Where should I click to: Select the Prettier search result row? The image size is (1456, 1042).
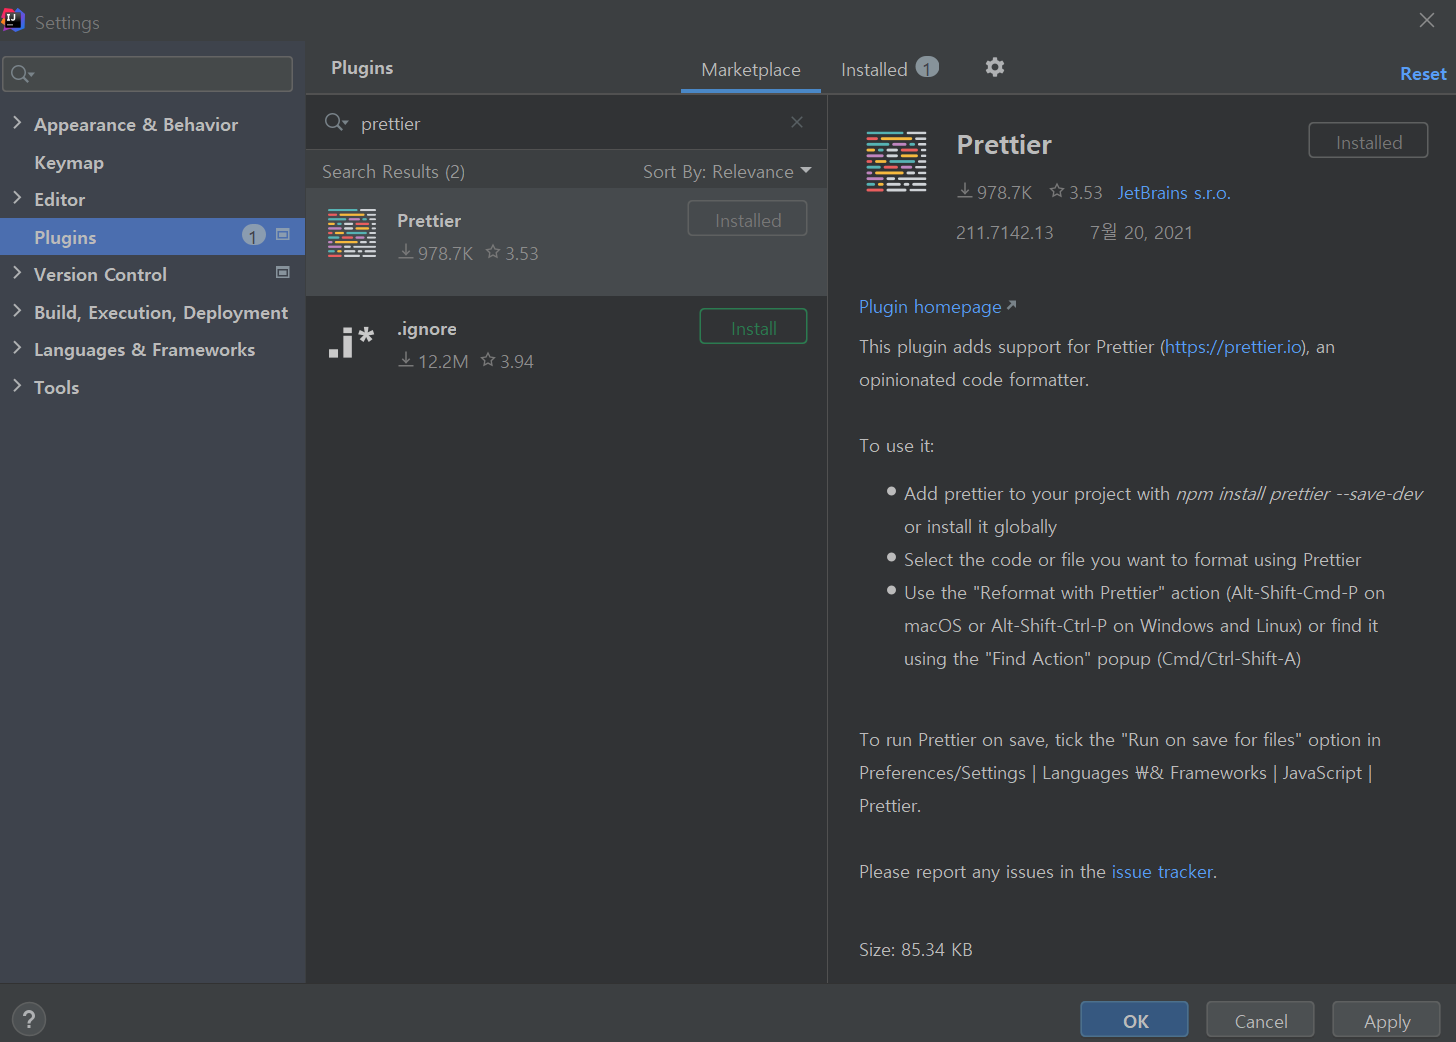point(566,242)
